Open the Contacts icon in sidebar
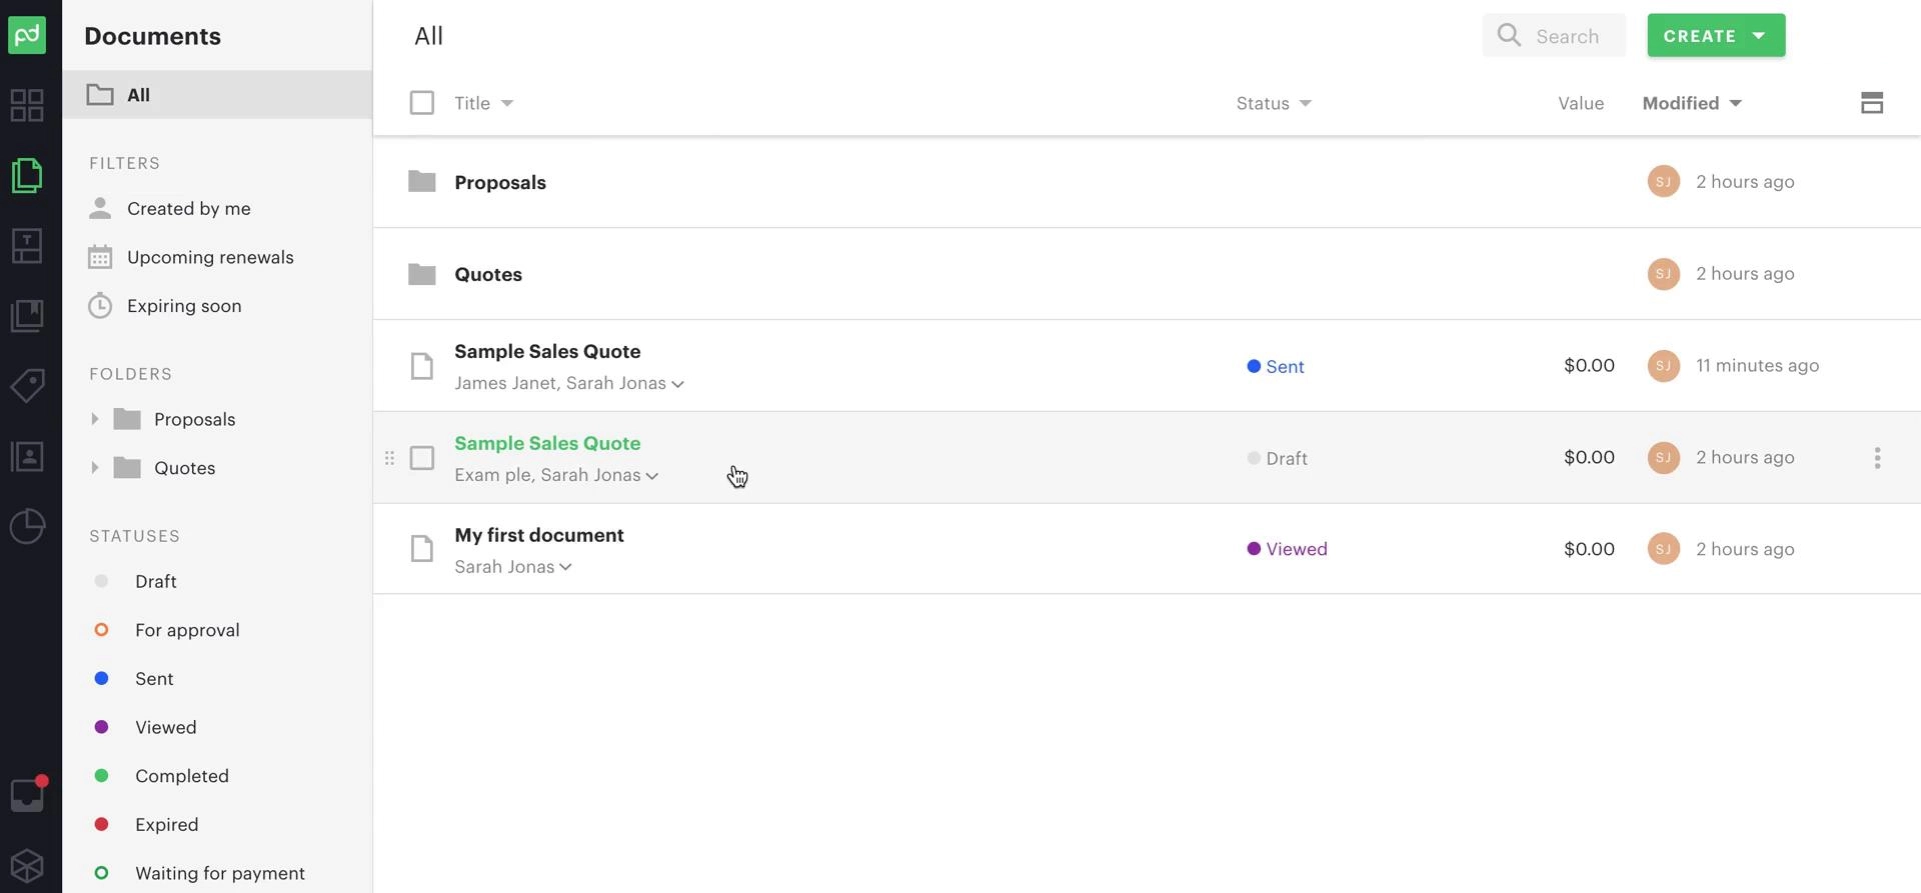 [x=27, y=456]
